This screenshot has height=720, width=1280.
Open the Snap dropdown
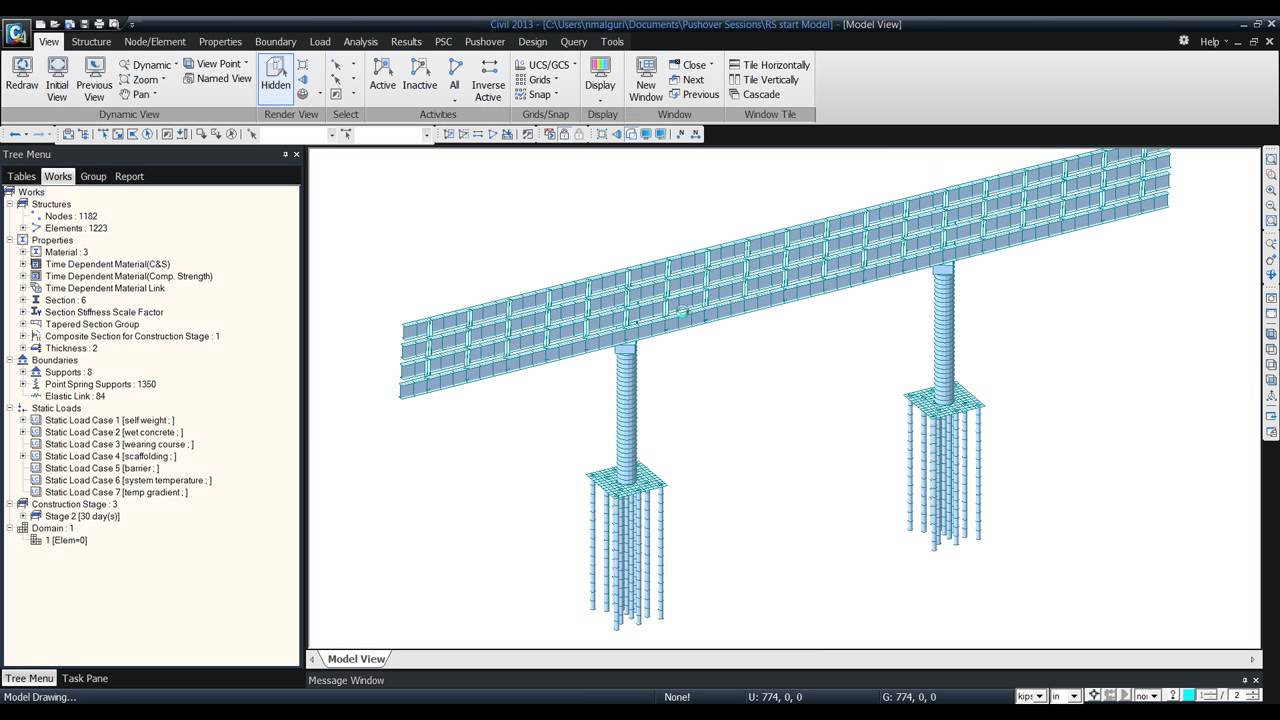pyautogui.click(x=537, y=95)
